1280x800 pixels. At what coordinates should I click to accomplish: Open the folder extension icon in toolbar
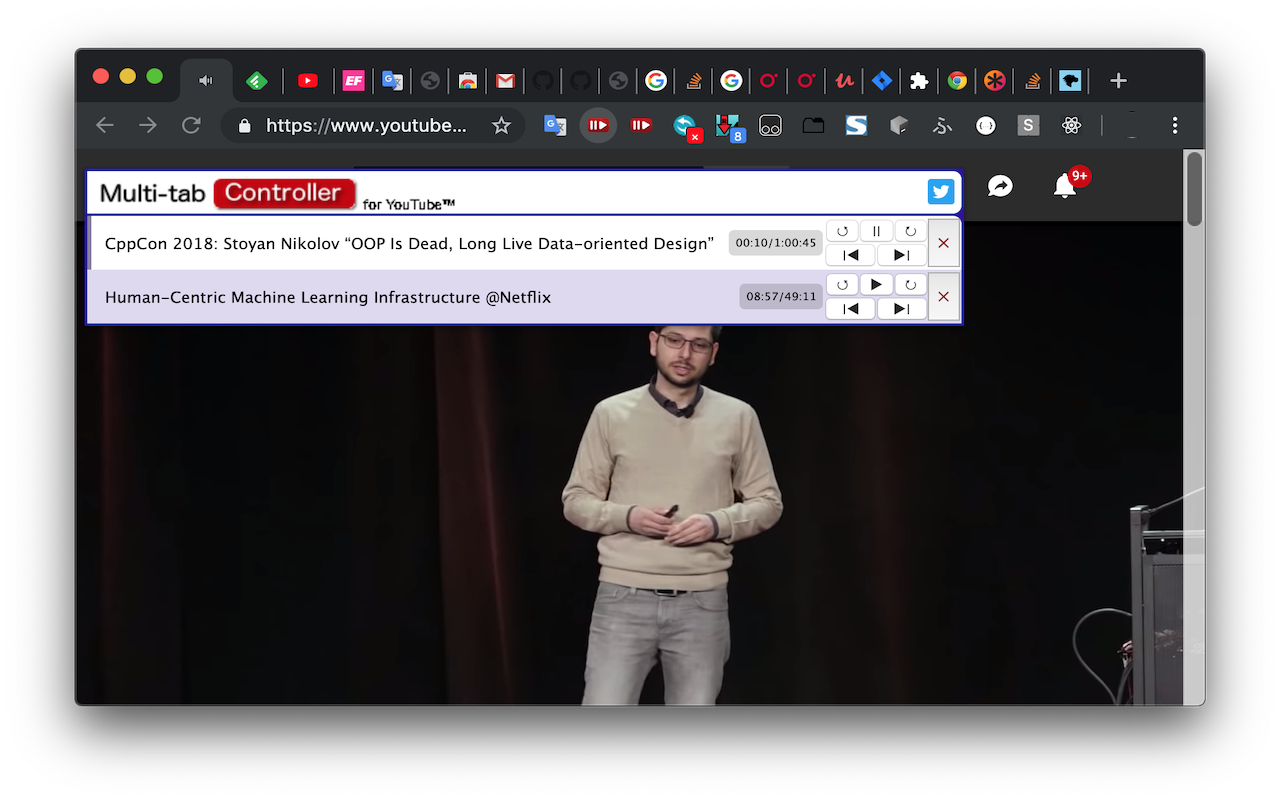[813, 126]
